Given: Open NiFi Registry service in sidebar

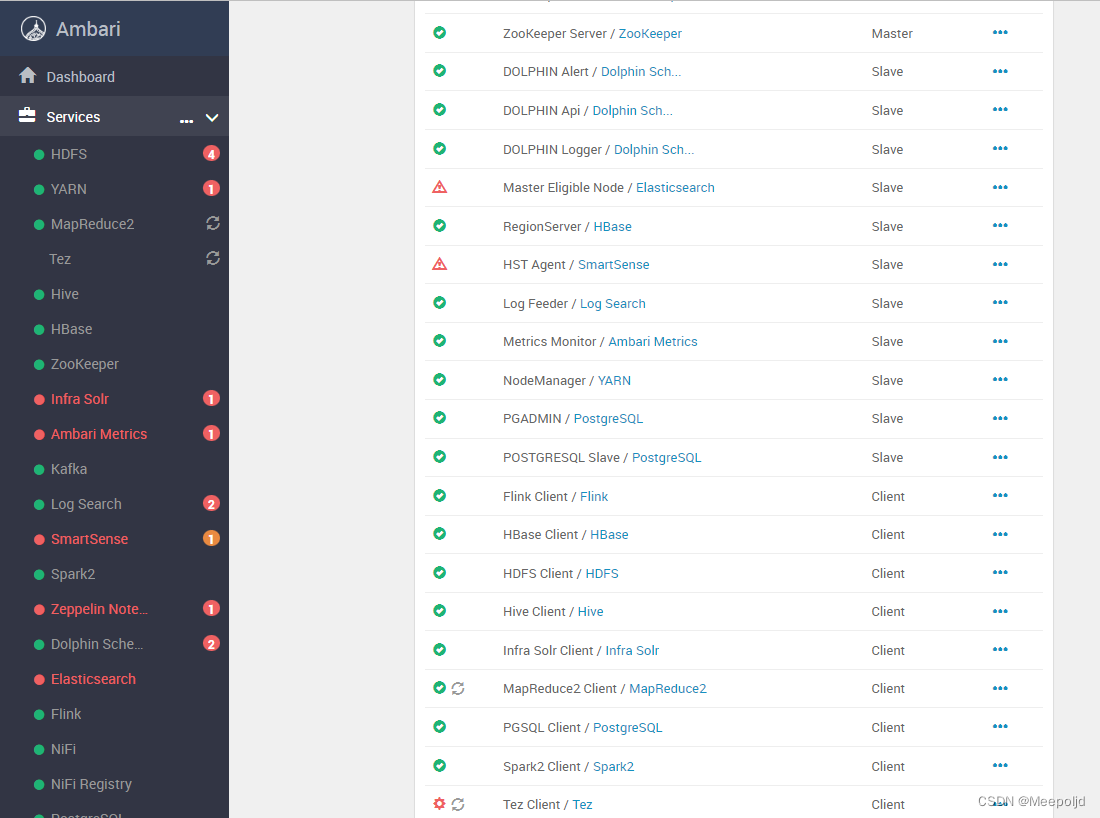Looking at the screenshot, I should 91,784.
